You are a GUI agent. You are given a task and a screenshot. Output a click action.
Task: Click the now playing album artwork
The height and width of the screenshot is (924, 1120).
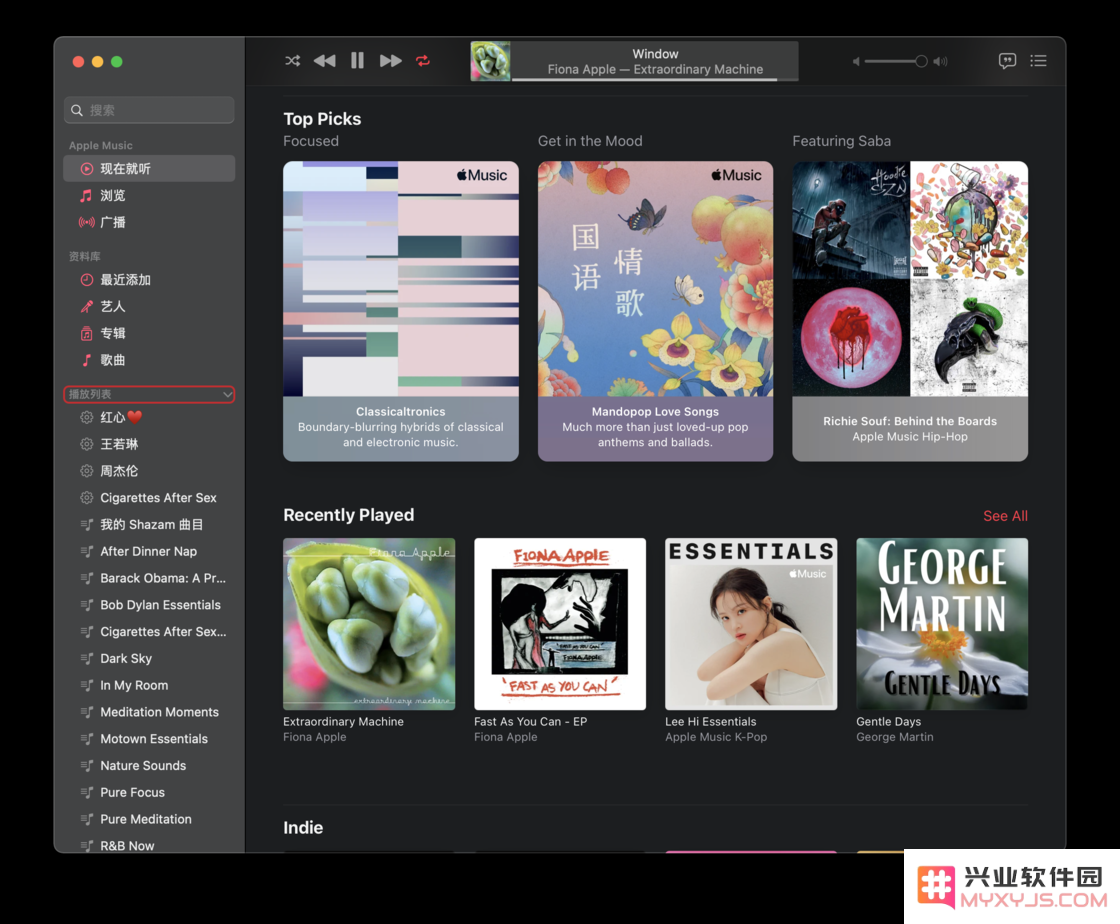pyautogui.click(x=490, y=61)
